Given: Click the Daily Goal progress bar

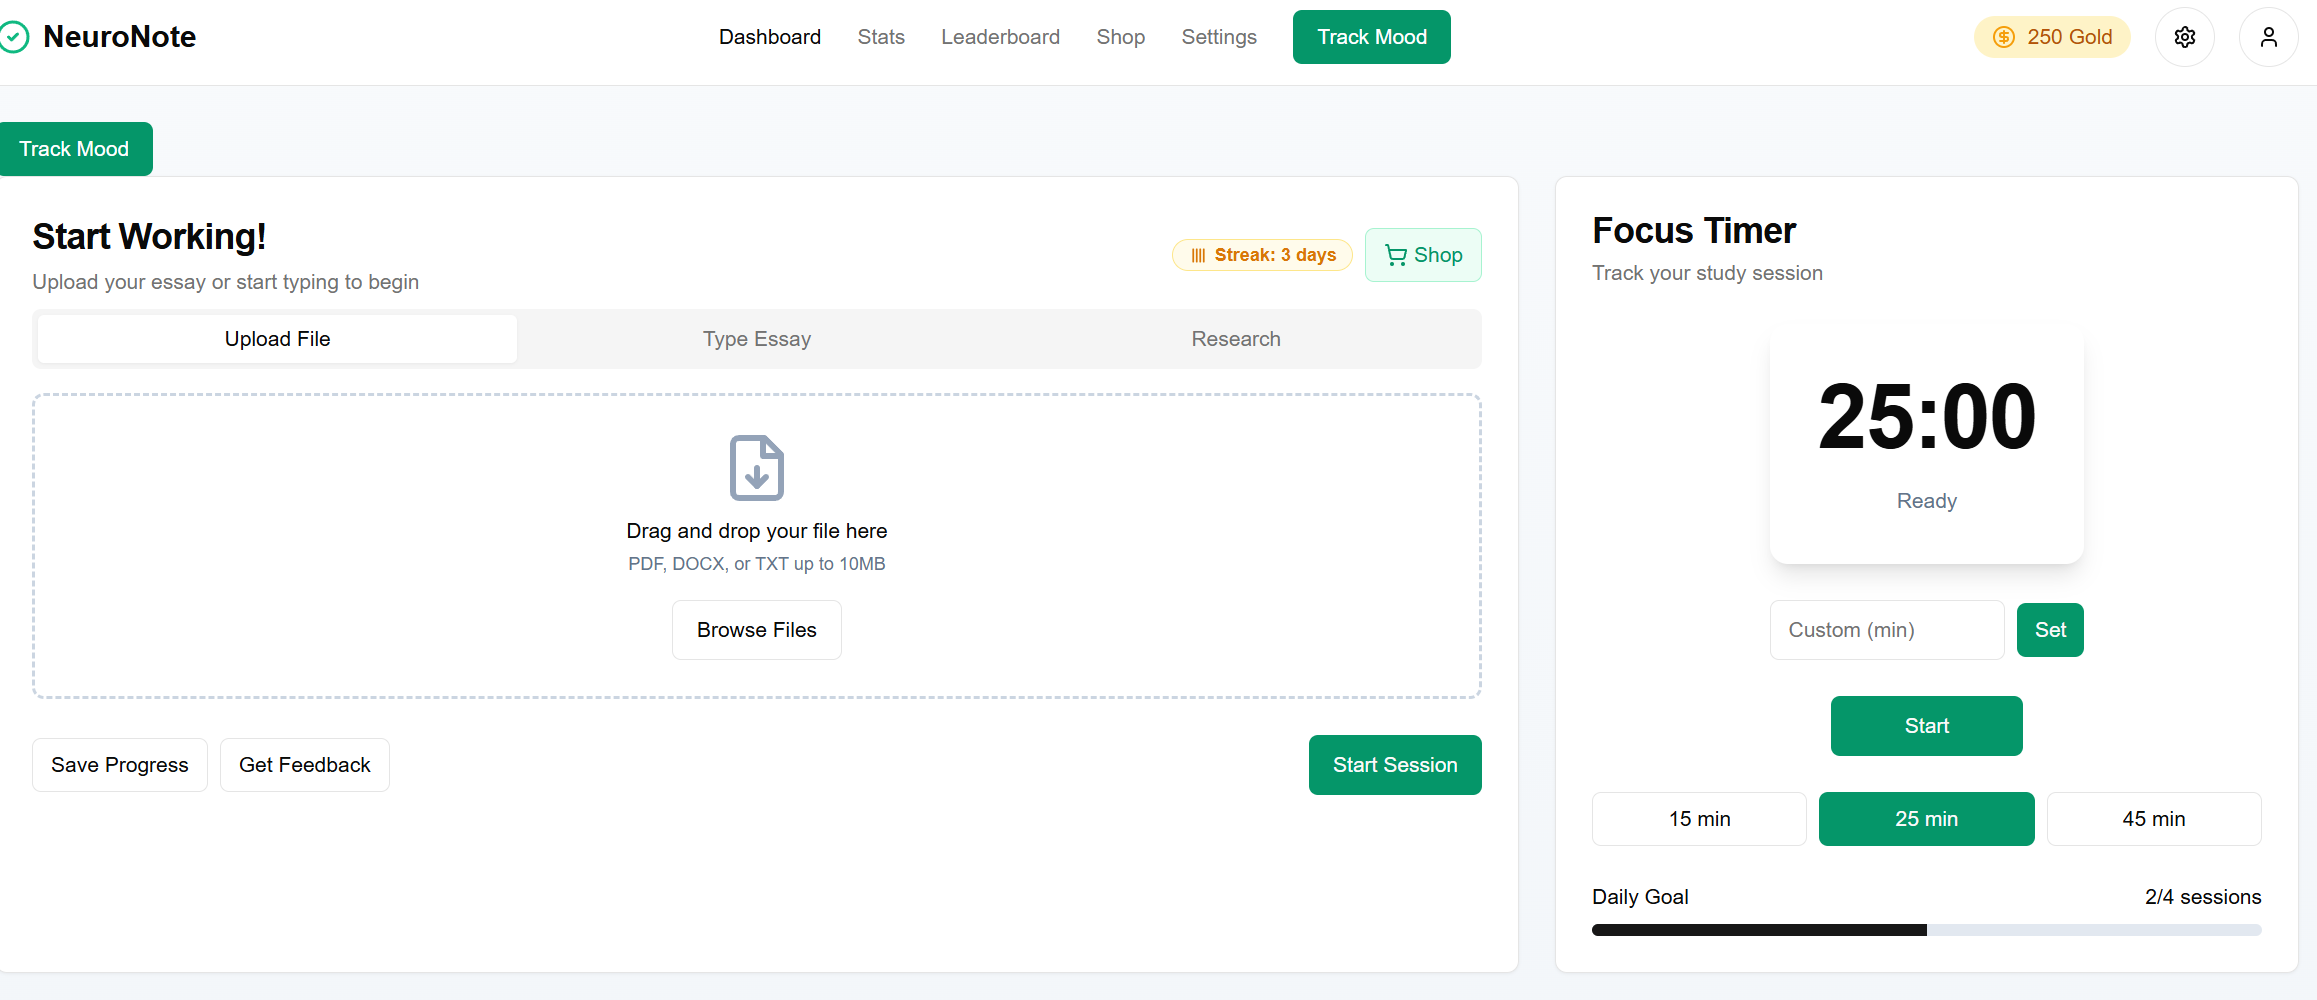Looking at the screenshot, I should (x=1925, y=930).
